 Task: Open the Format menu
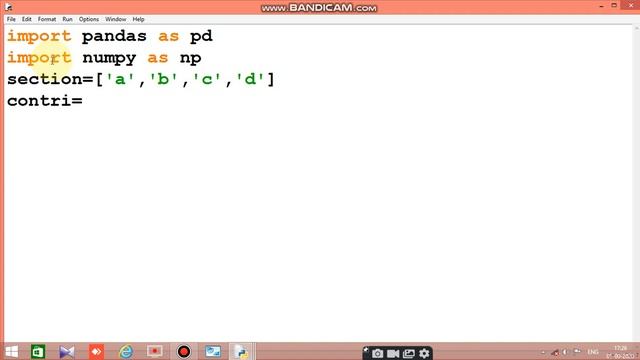pyautogui.click(x=47, y=19)
